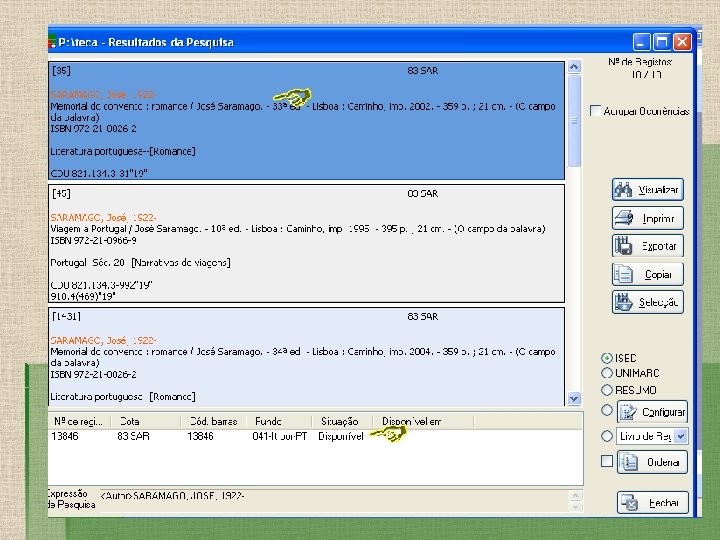Close results with Fechar button

tap(653, 503)
